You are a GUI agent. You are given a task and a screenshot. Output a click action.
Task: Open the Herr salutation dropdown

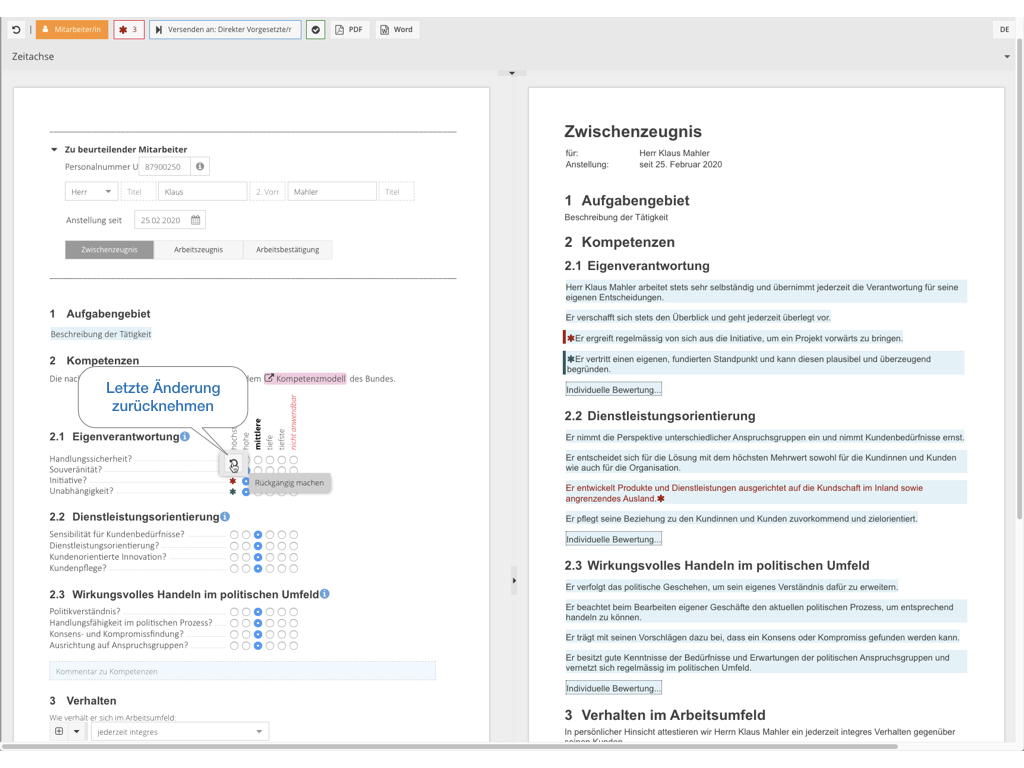pos(91,192)
